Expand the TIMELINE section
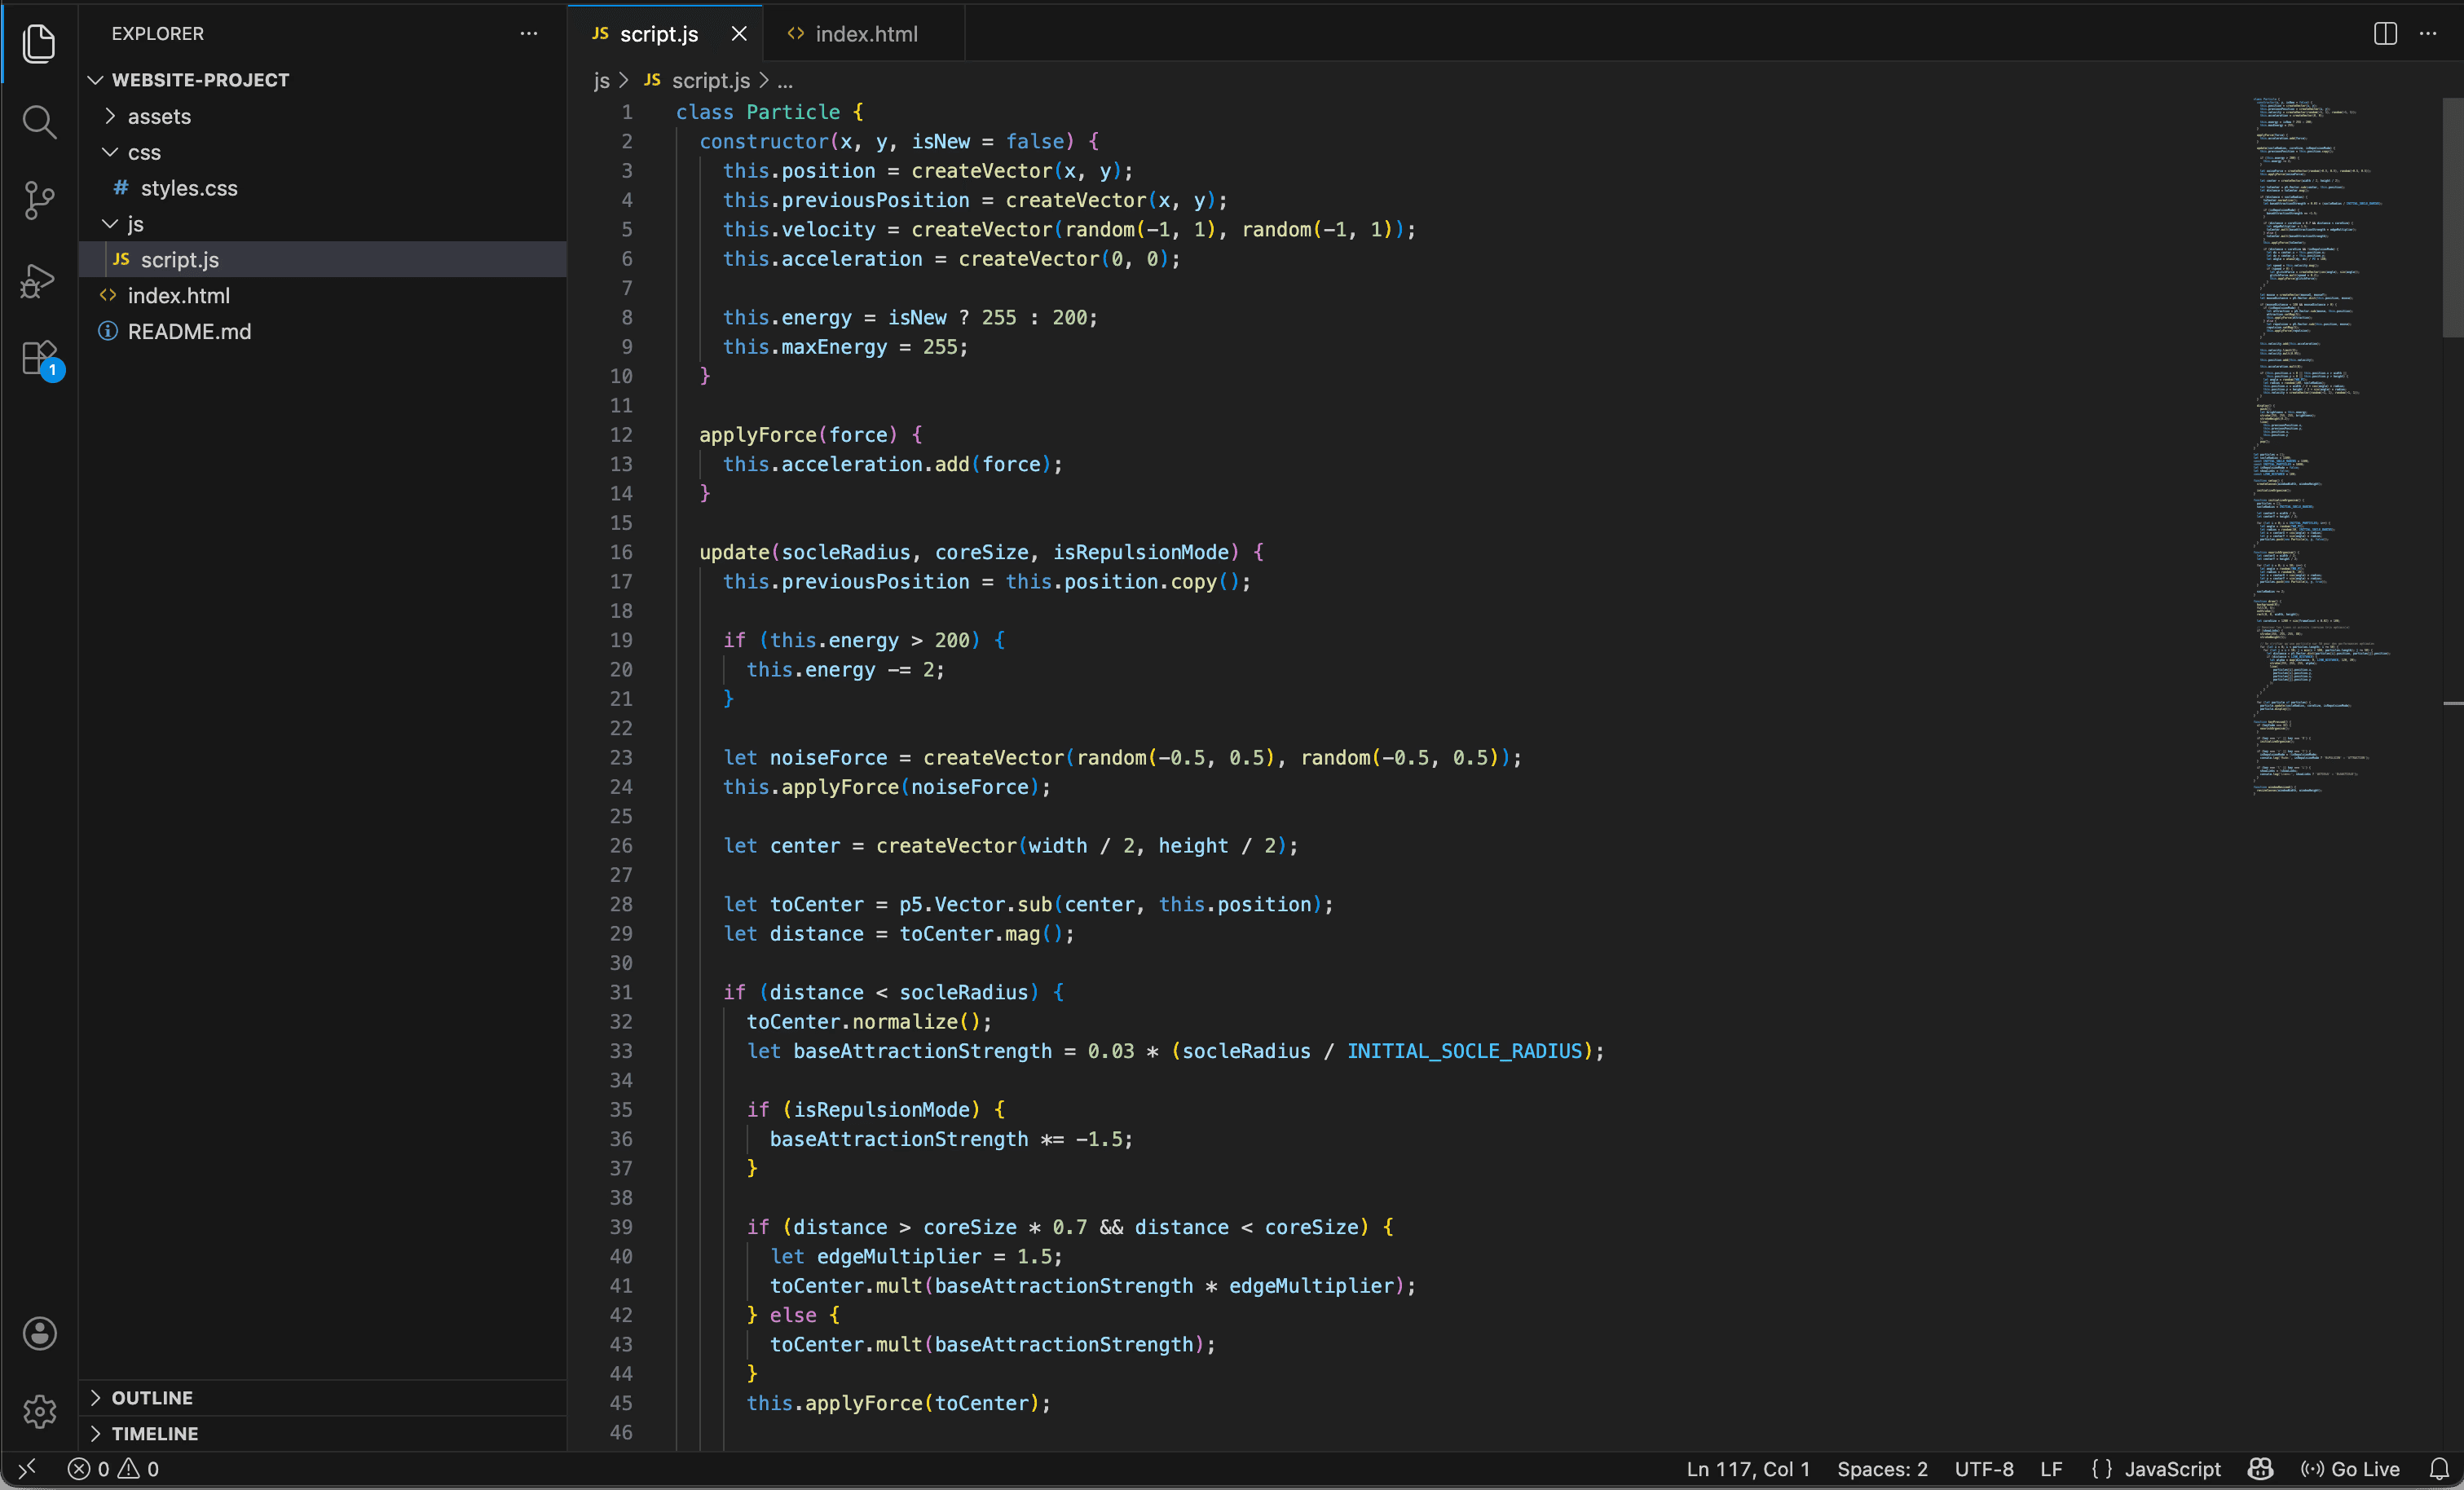 (x=154, y=1433)
